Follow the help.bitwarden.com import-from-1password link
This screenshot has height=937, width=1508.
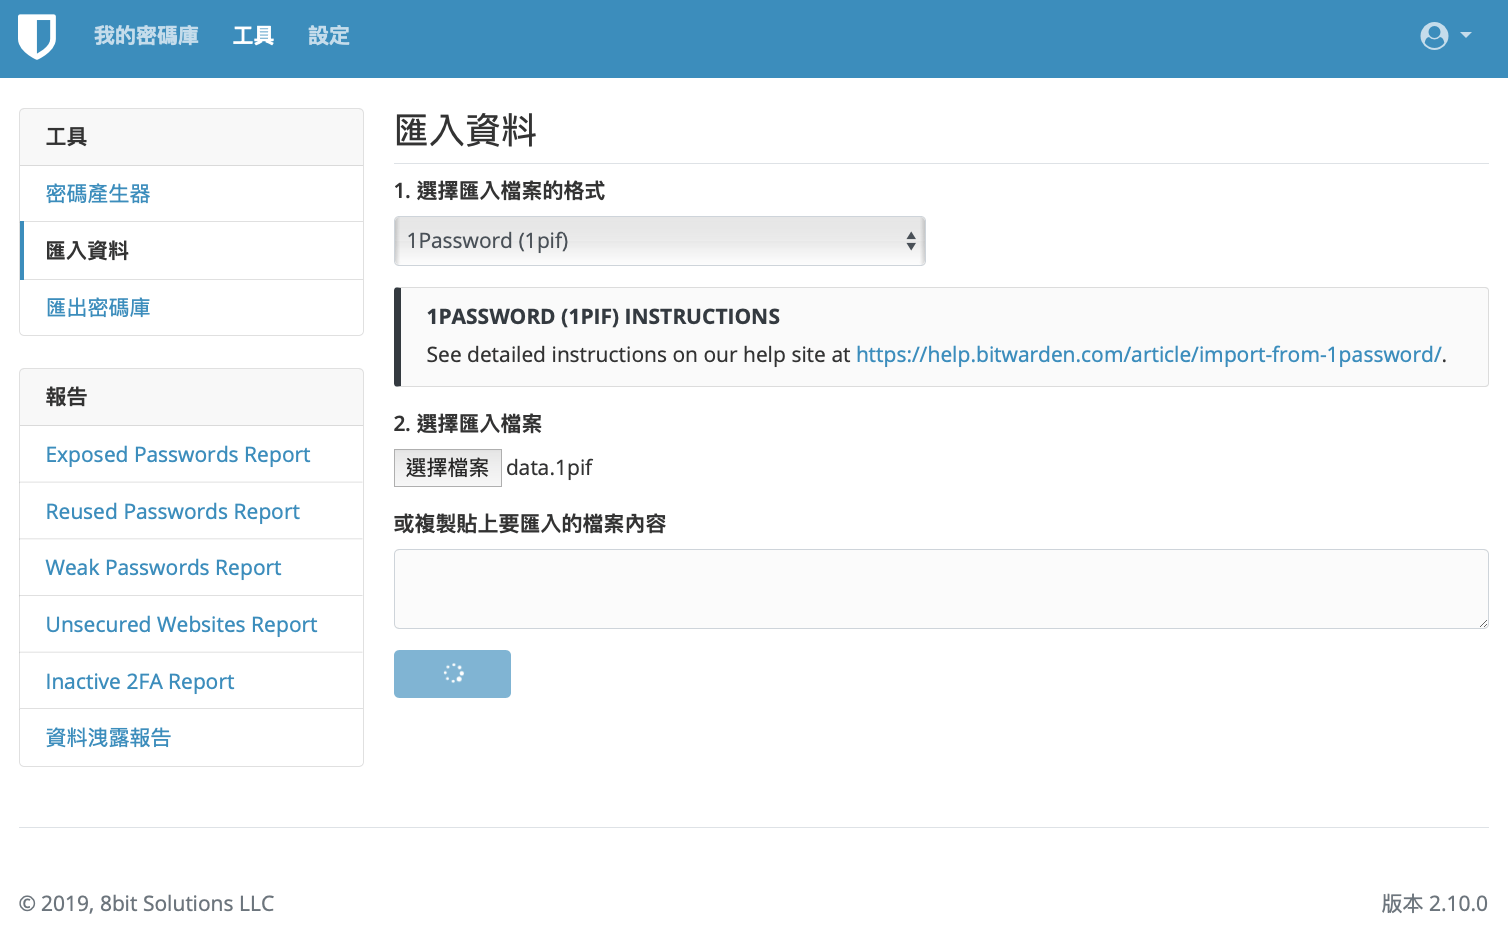(1148, 355)
